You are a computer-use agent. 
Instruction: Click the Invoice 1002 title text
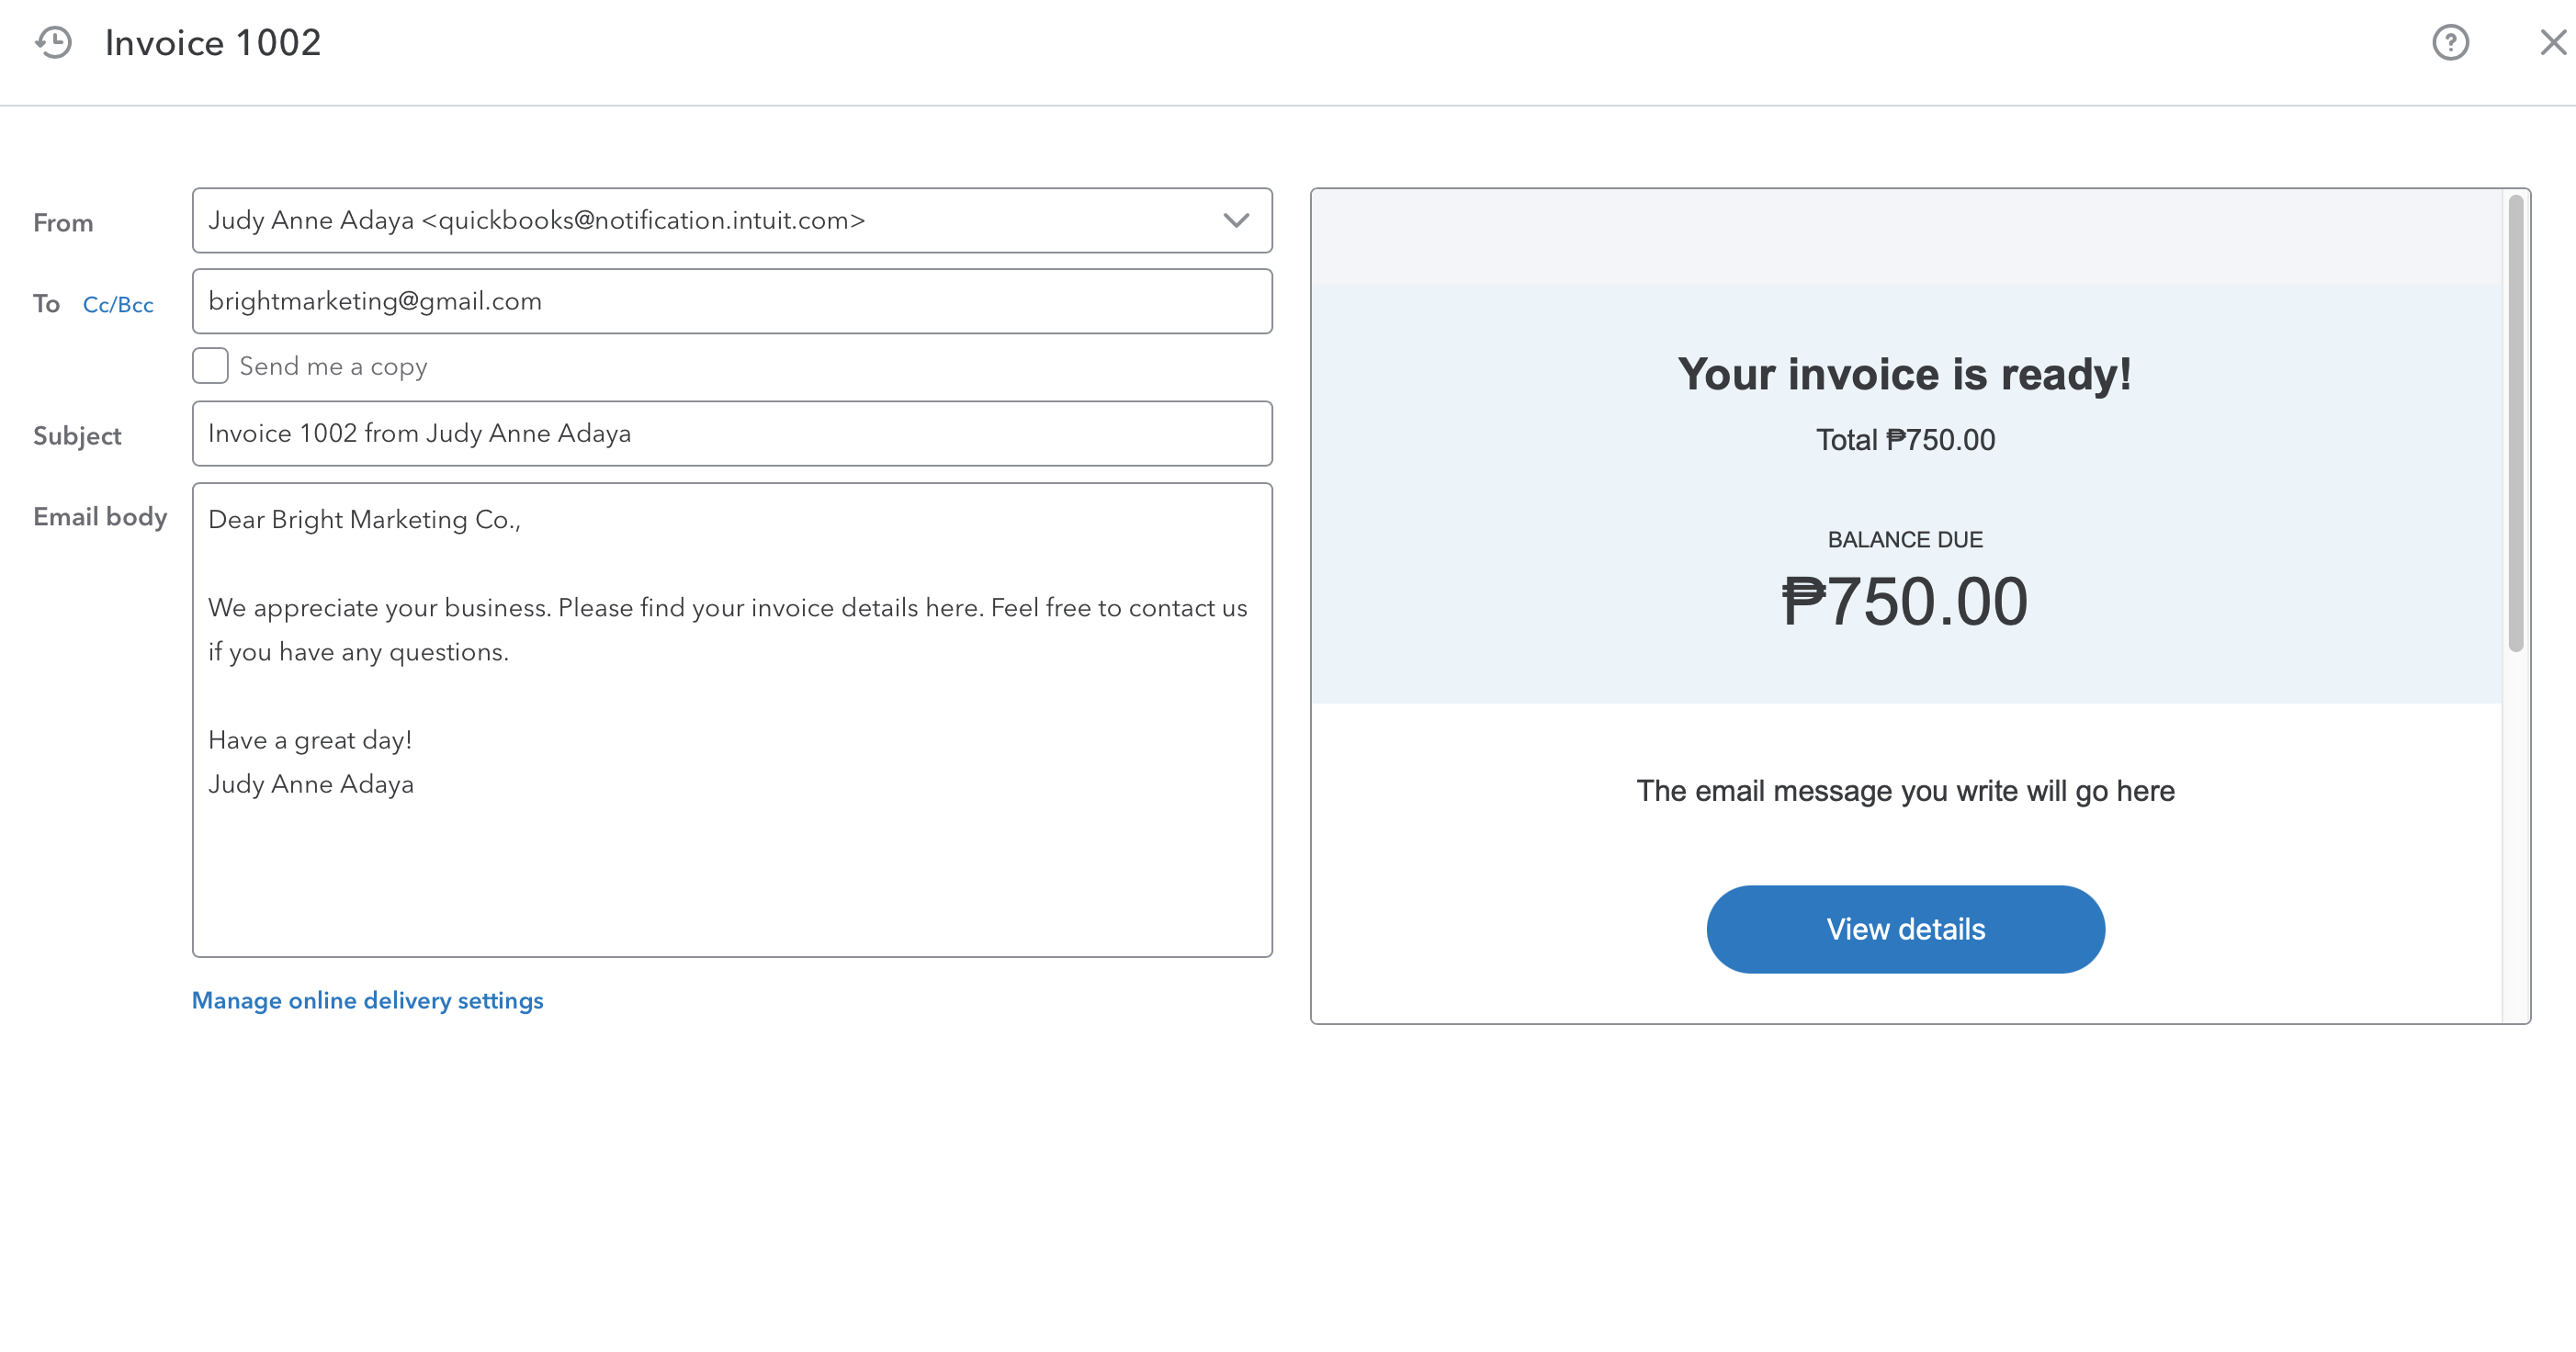pyautogui.click(x=213, y=43)
